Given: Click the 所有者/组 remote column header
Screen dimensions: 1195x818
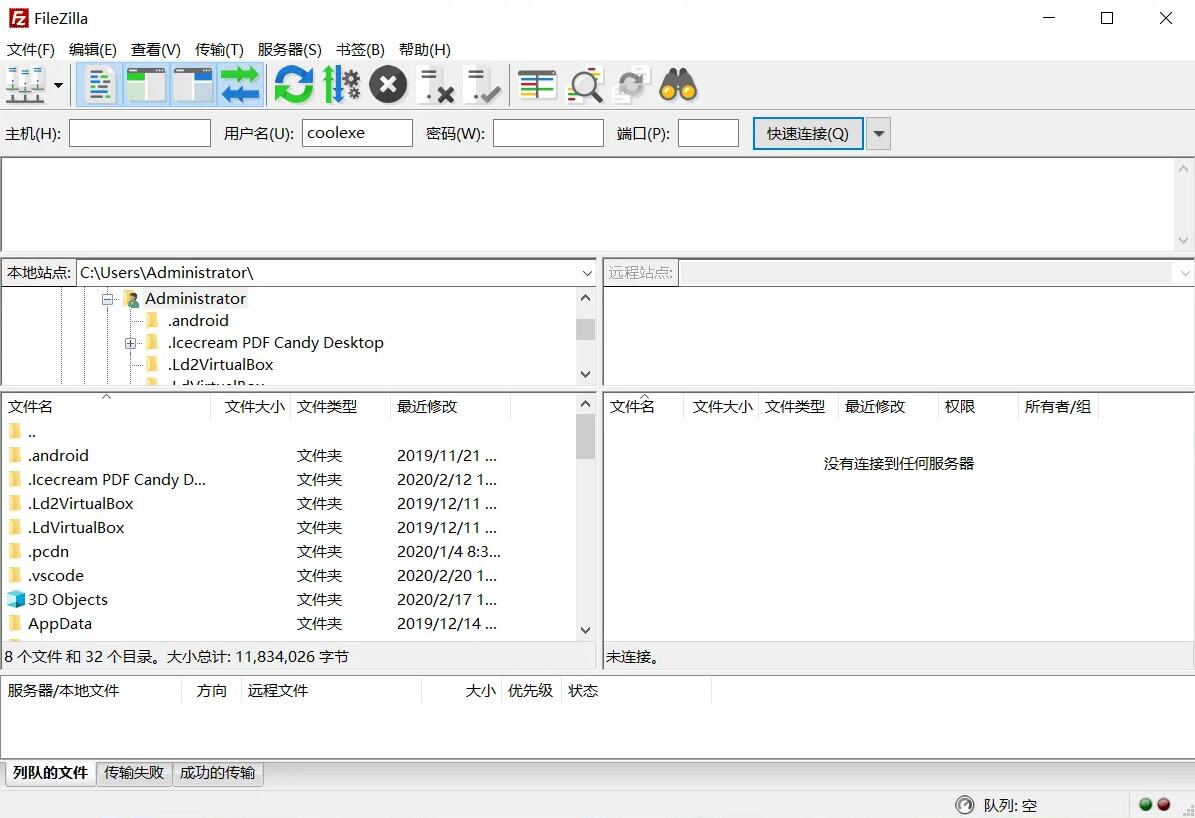Looking at the screenshot, I should (1058, 406).
